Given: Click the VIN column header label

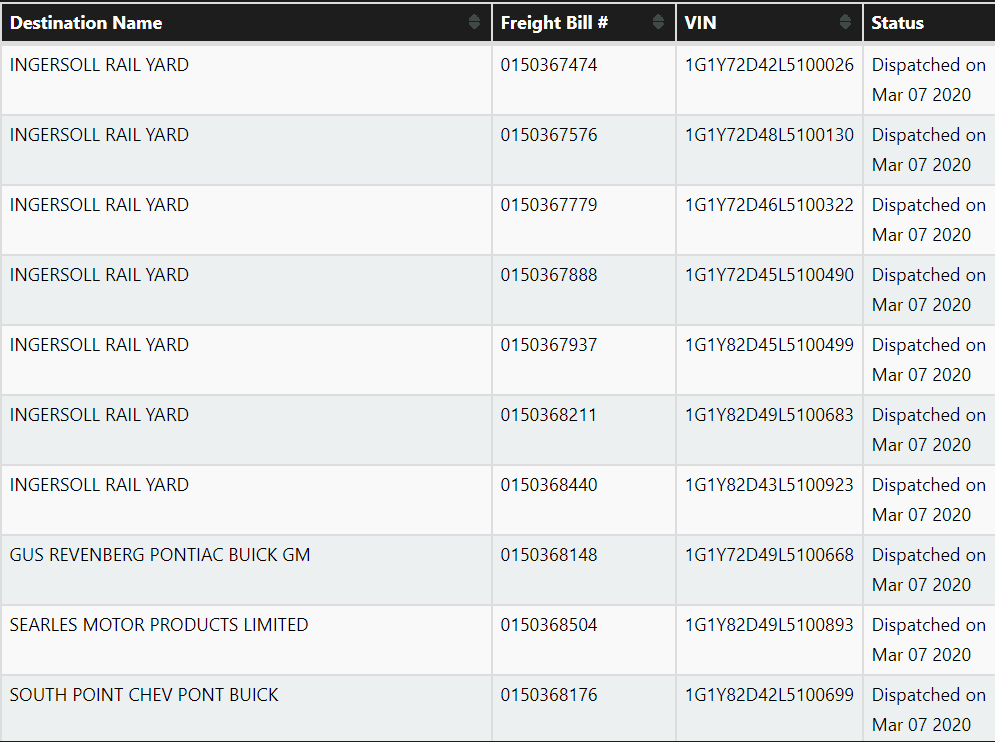Looking at the screenshot, I should pyautogui.click(x=700, y=22).
